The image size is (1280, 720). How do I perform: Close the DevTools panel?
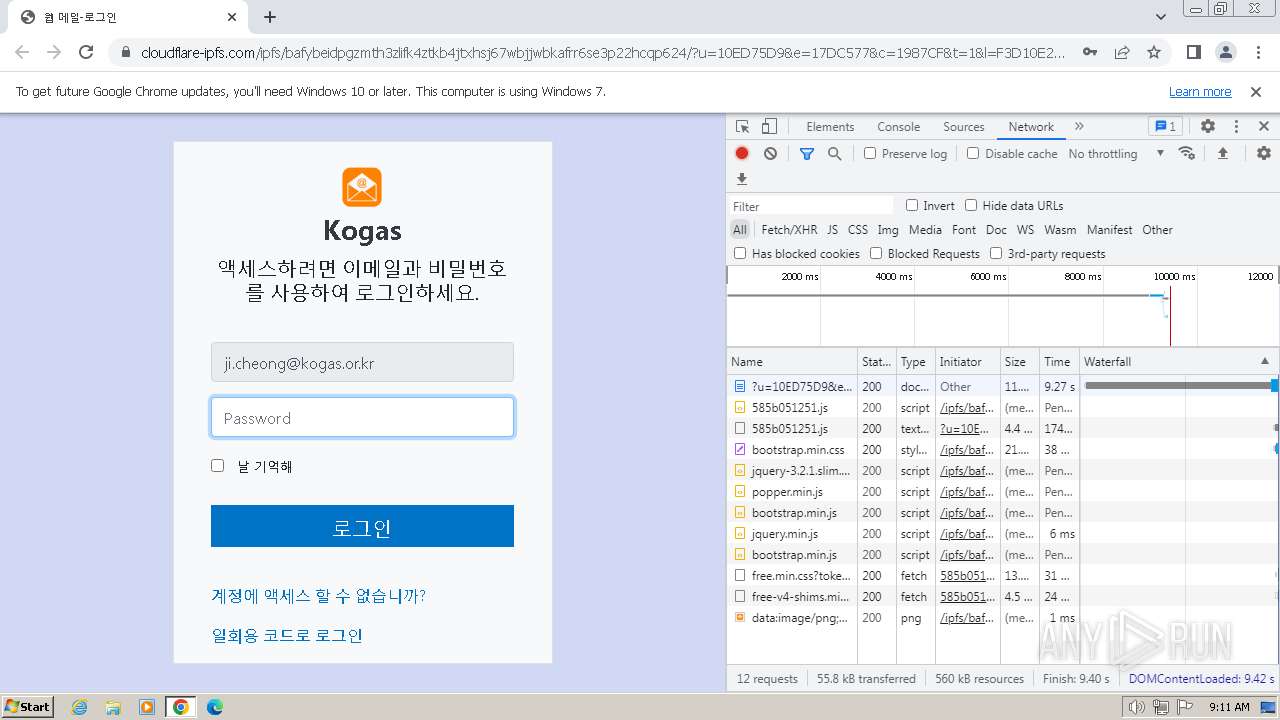tap(1264, 127)
